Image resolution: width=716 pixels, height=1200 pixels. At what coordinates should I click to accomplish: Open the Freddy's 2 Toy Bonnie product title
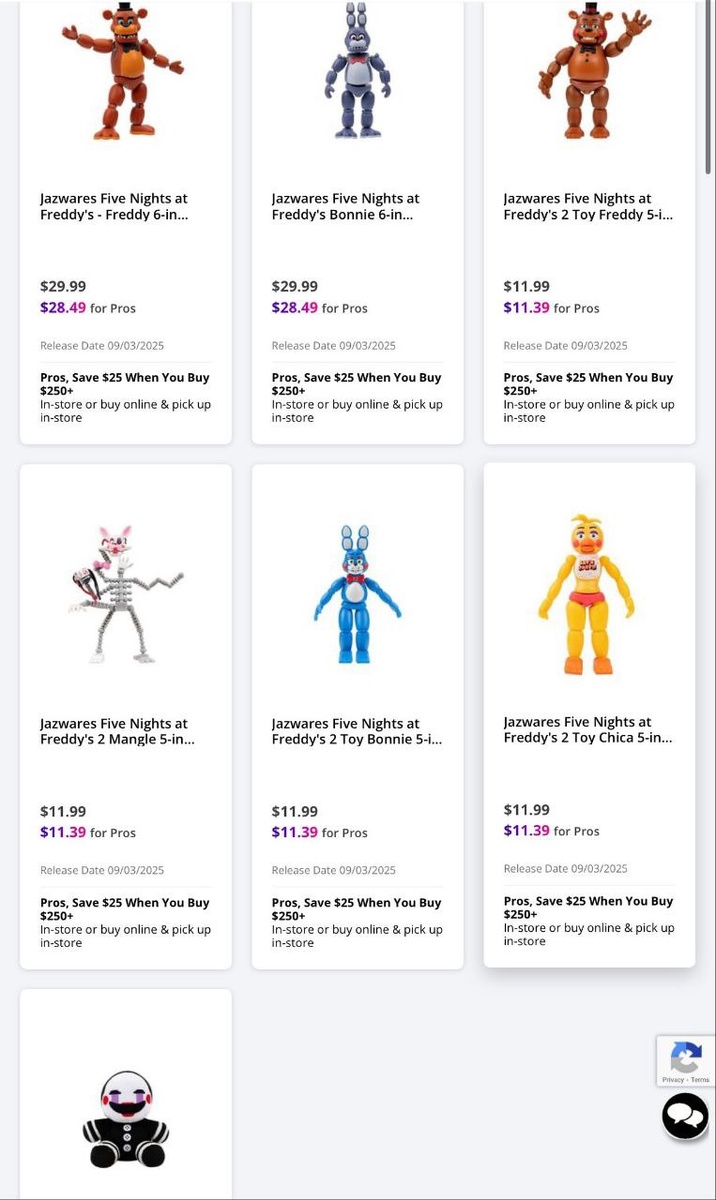(357, 731)
